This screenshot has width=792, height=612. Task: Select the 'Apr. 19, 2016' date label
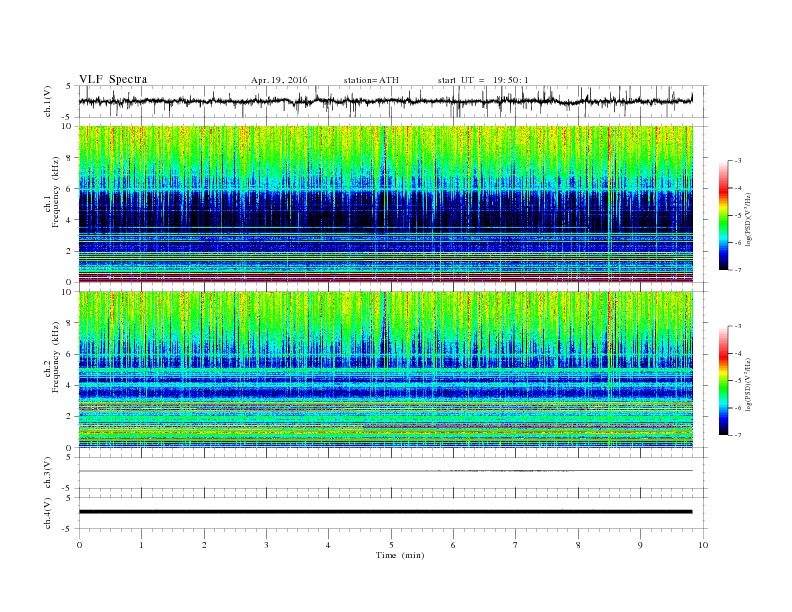point(279,80)
